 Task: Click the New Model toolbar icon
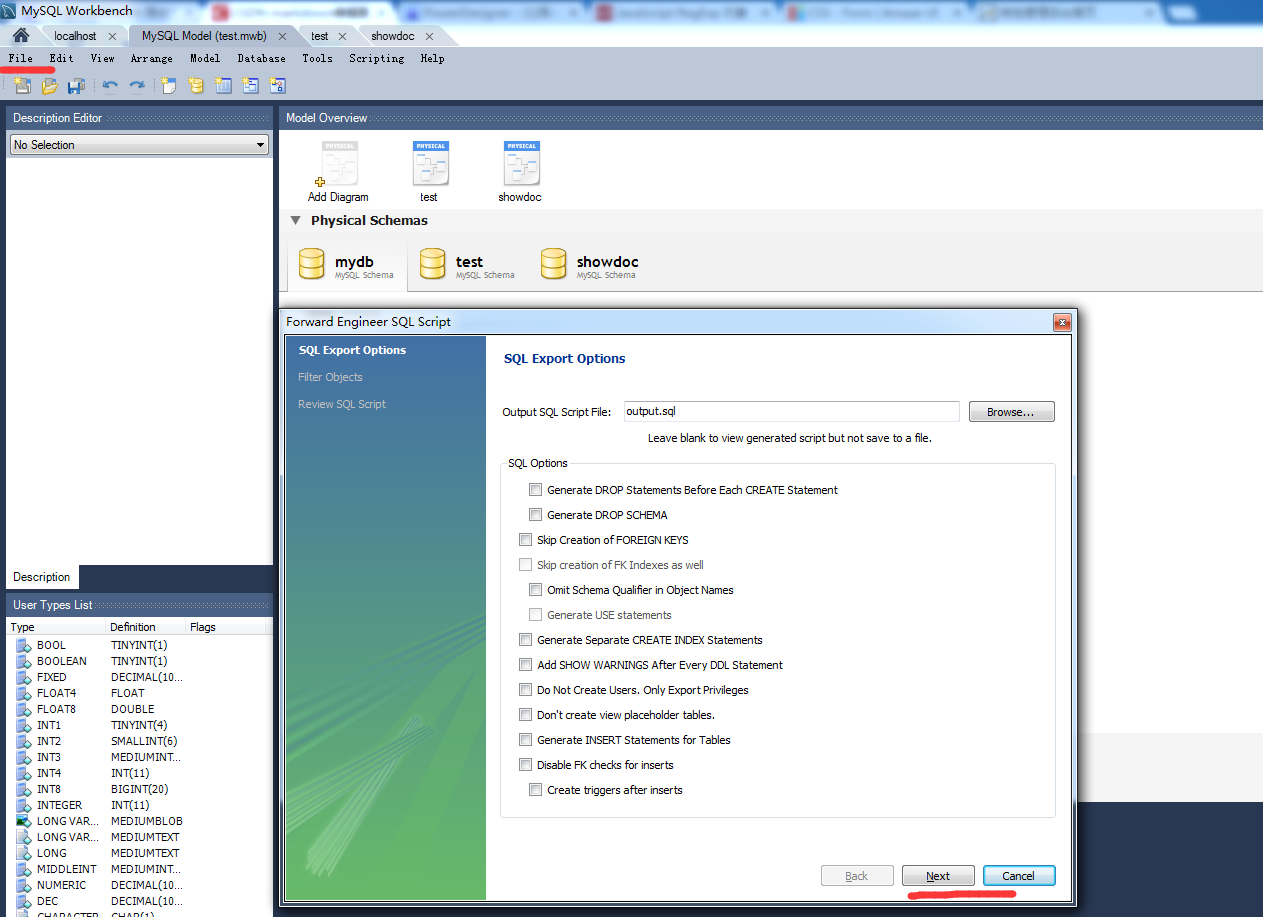pyautogui.click(x=22, y=86)
